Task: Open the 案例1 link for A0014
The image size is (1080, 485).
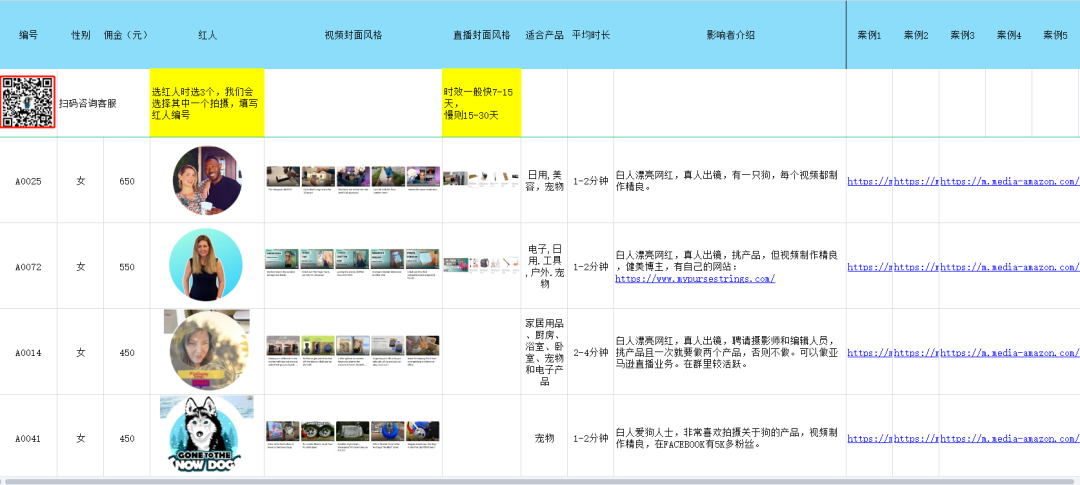Action: (869, 352)
